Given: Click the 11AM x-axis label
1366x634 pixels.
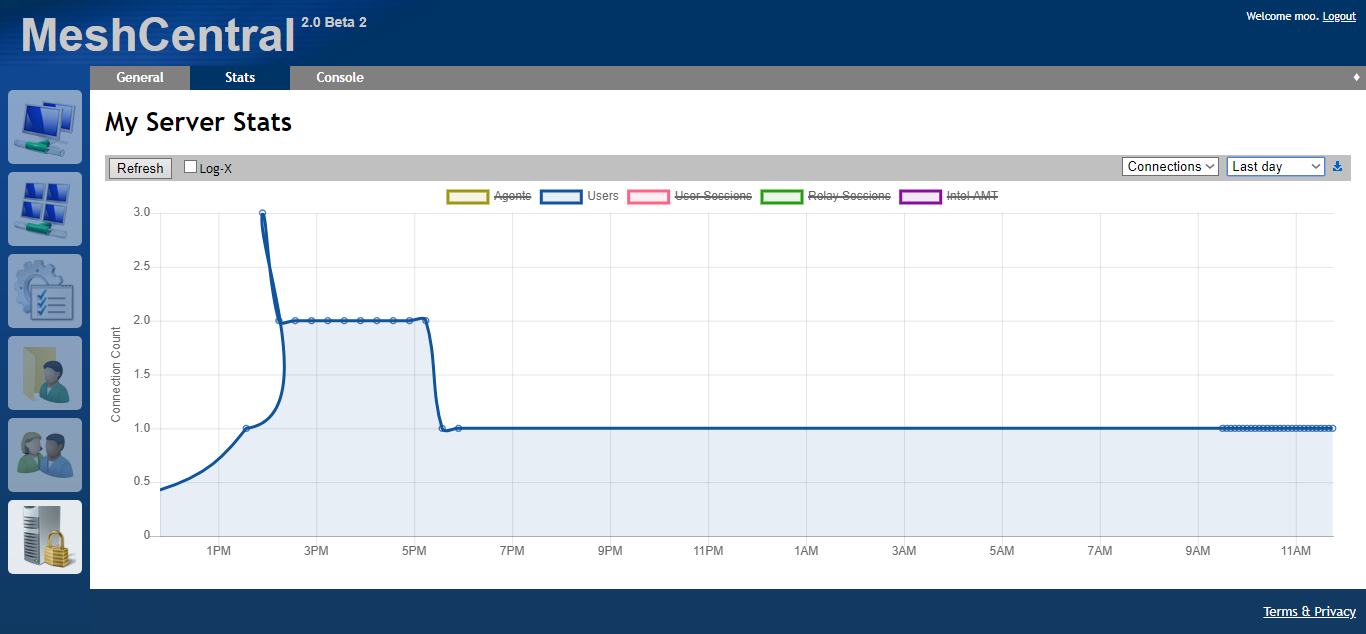Looking at the screenshot, I should (x=1296, y=551).
